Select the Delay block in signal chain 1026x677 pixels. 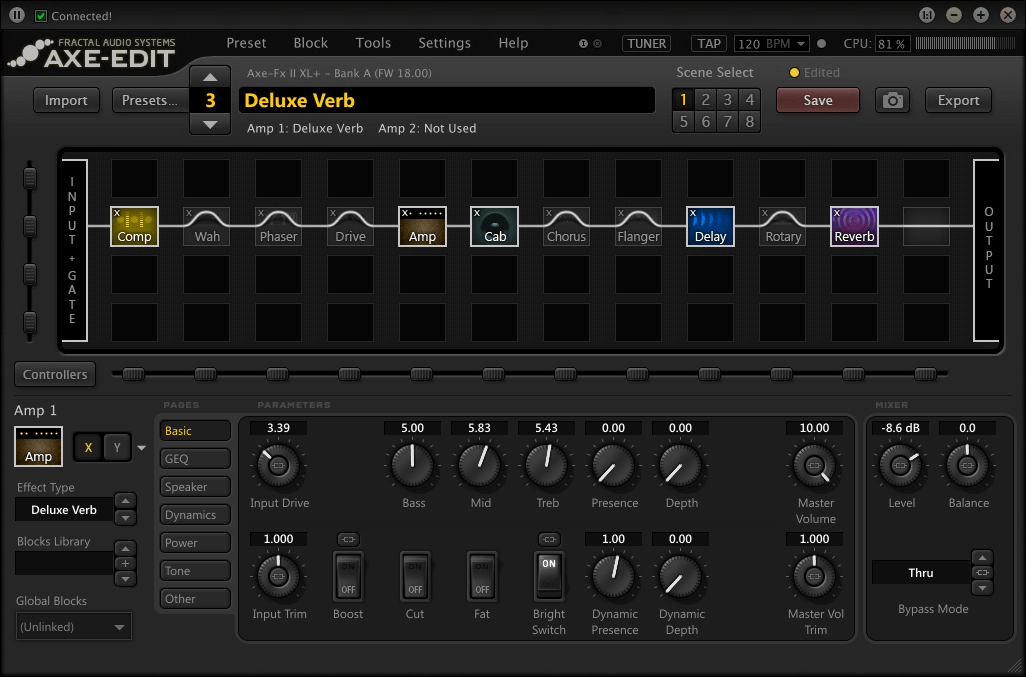tap(710, 226)
